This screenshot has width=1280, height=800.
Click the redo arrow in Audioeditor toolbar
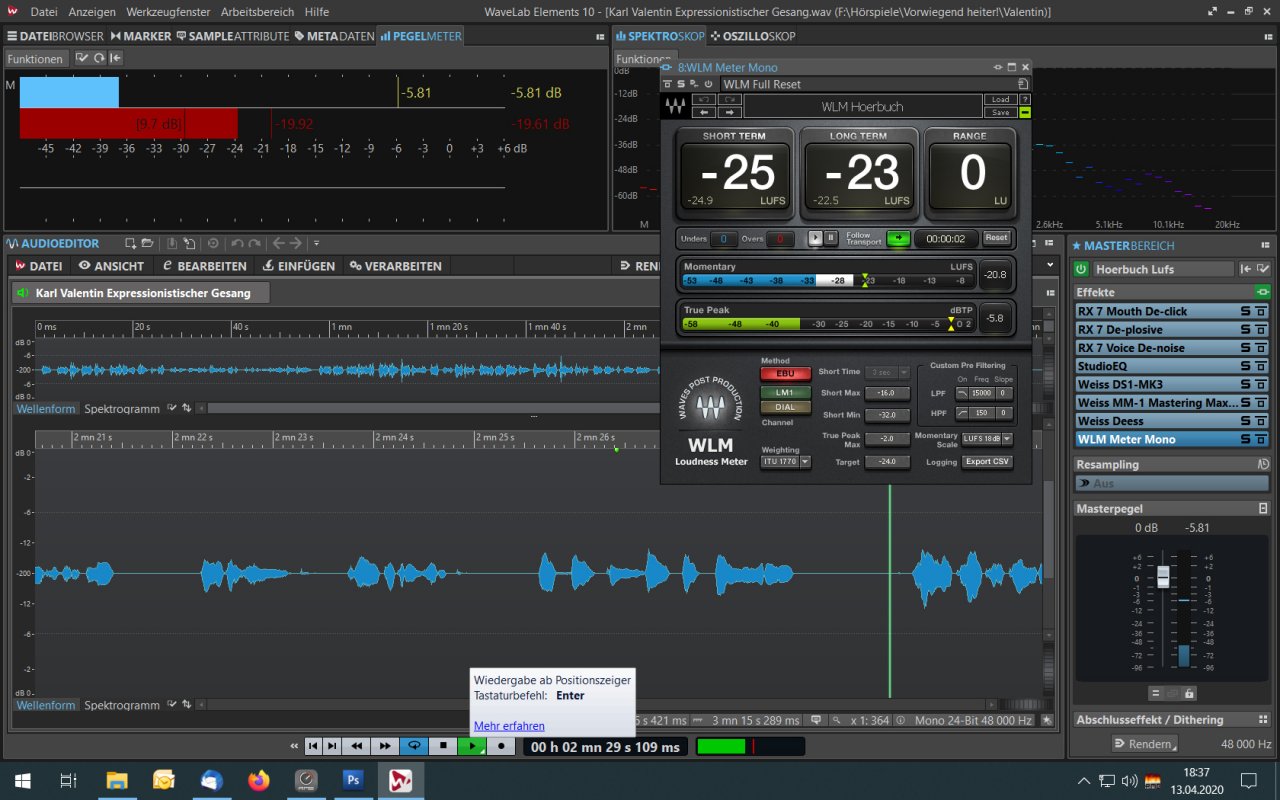point(255,243)
